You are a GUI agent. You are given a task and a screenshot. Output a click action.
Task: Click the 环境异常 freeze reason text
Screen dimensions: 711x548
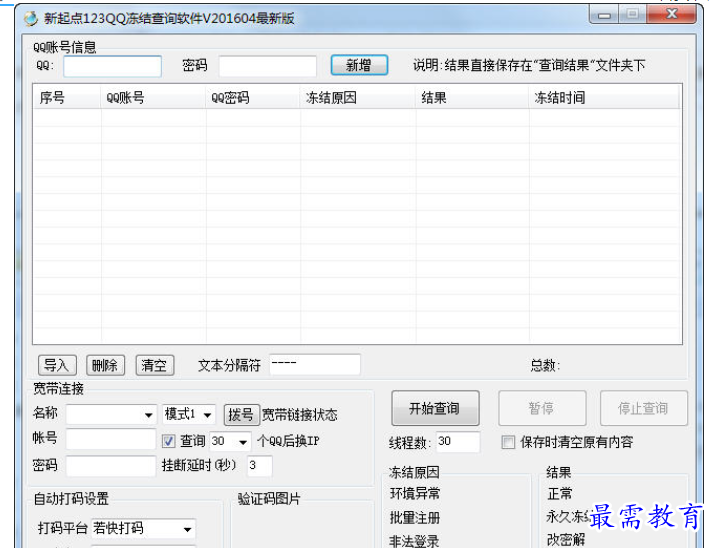tap(415, 494)
